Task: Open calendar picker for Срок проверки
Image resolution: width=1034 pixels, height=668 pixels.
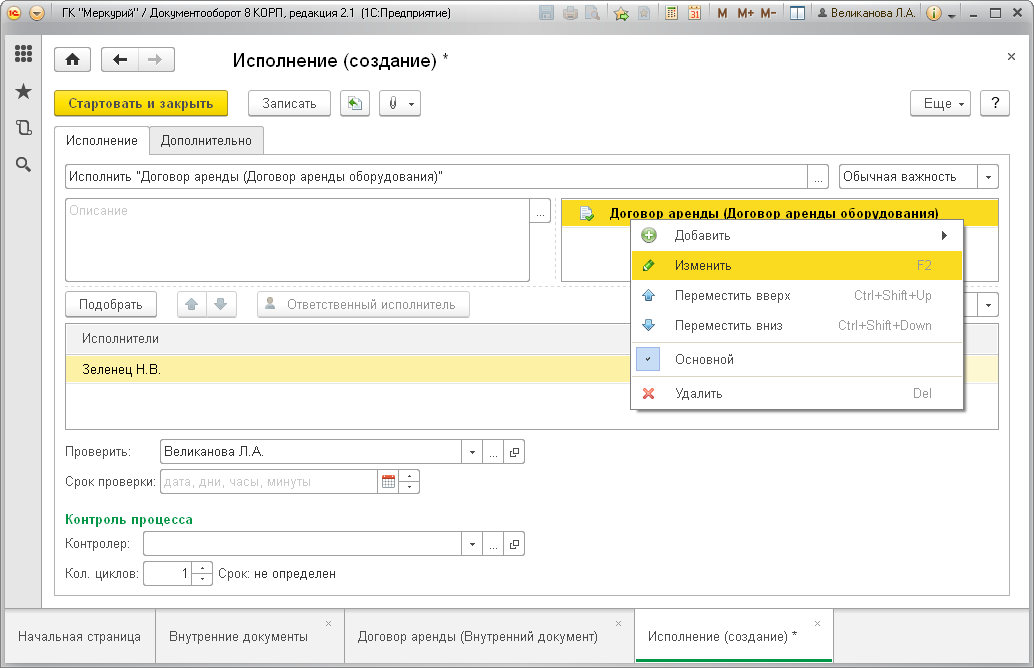Action: (388, 481)
